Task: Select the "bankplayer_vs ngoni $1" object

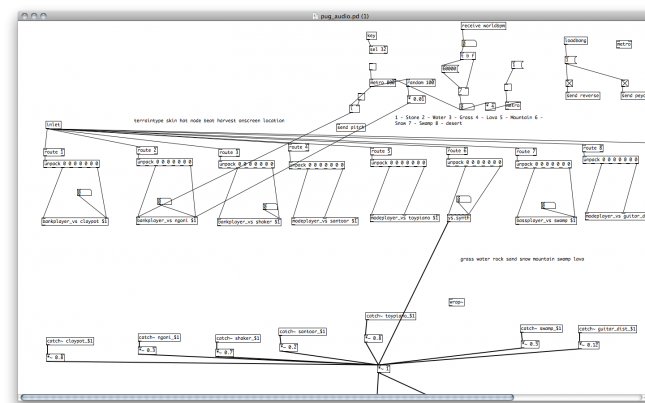Action: click(x=167, y=220)
